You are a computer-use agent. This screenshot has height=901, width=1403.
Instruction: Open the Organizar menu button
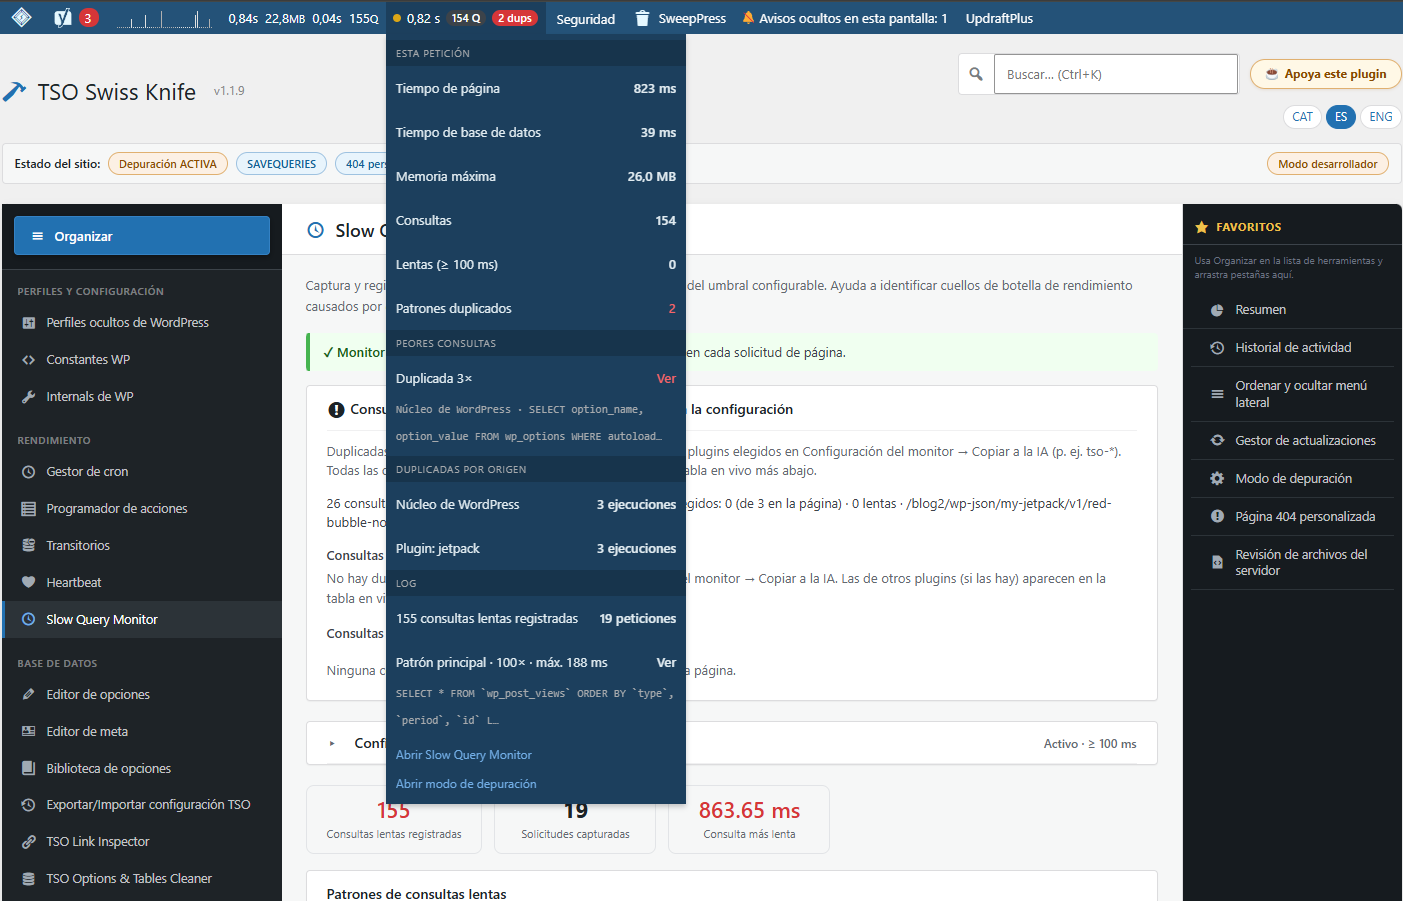click(142, 236)
